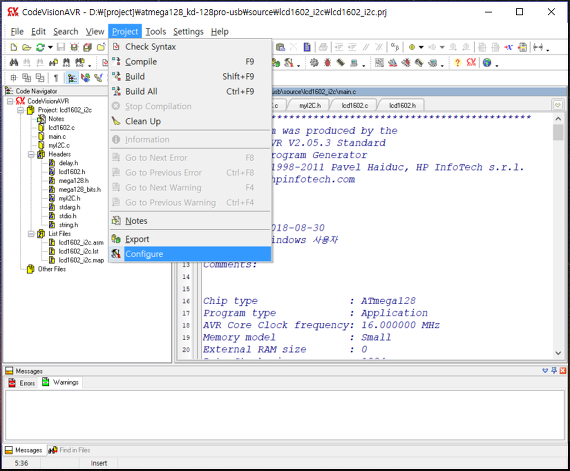Select Other Files tree node
Image resolution: width=570 pixels, height=471 pixels.
(52, 269)
